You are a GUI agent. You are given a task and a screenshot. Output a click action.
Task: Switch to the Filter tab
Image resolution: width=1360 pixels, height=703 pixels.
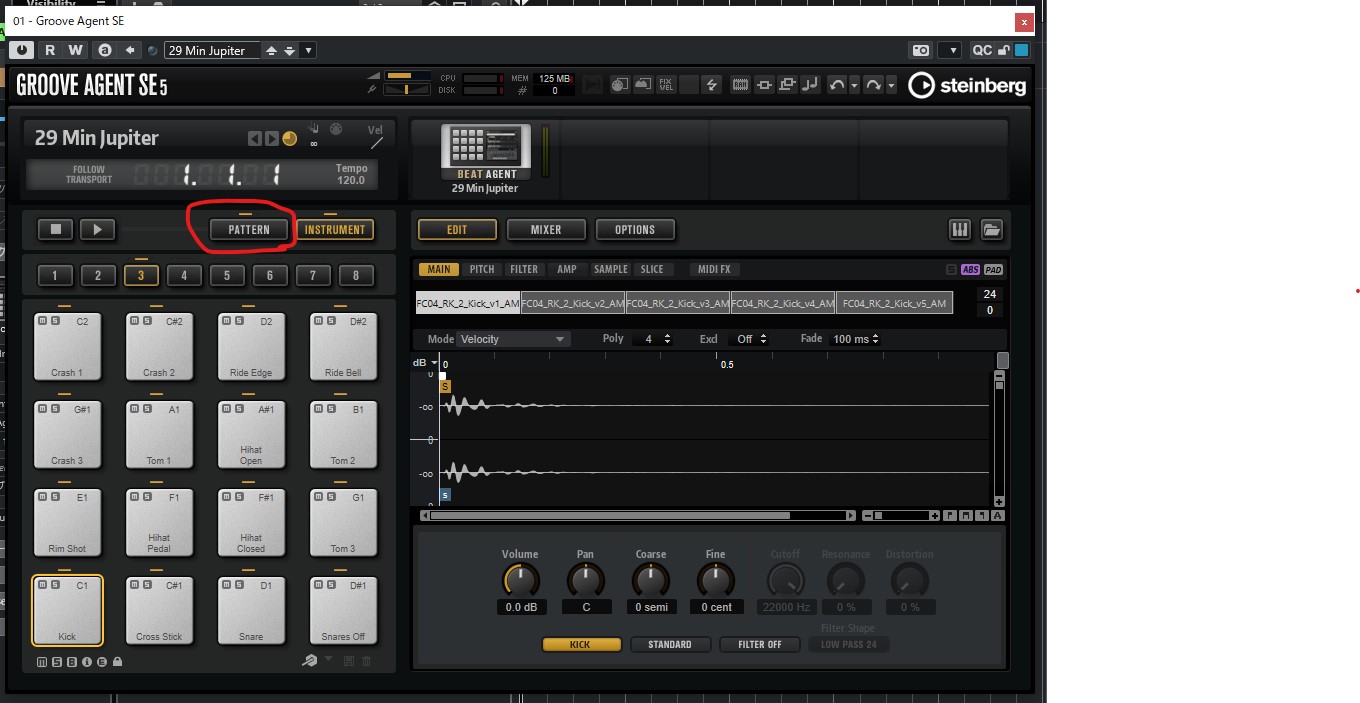point(524,269)
